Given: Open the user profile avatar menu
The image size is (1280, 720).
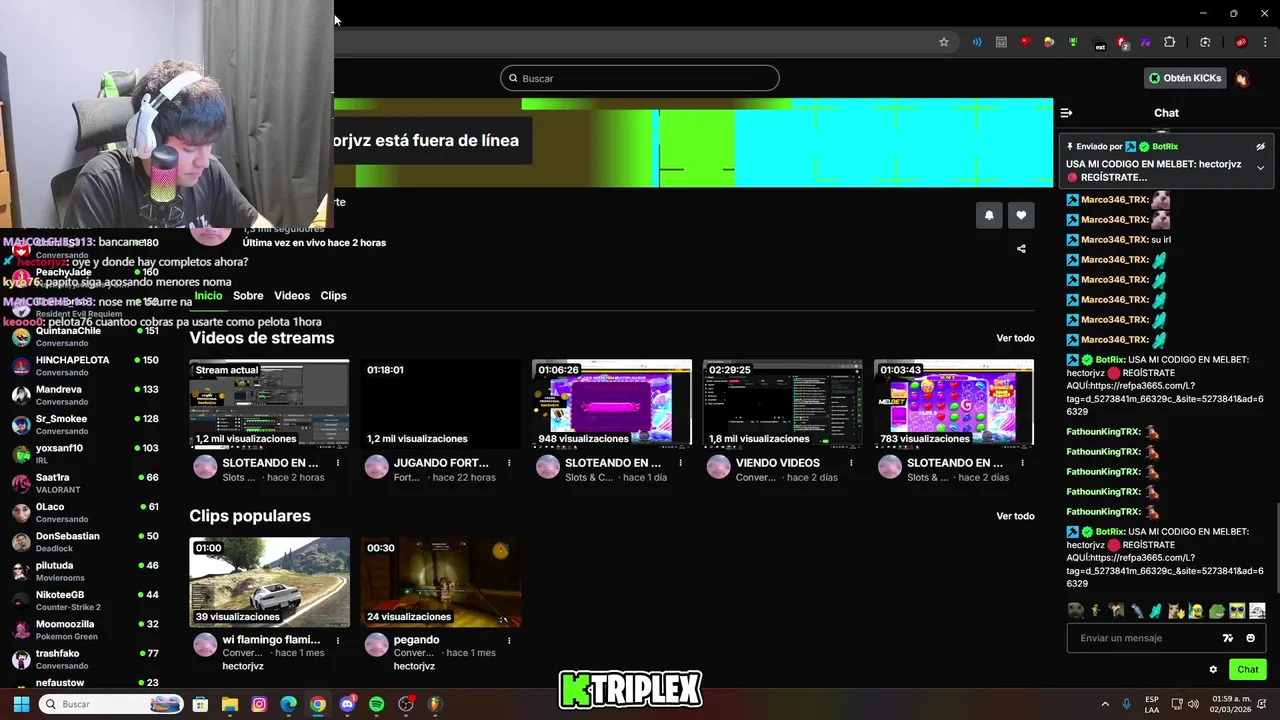Looking at the screenshot, I should click(x=1242, y=78).
